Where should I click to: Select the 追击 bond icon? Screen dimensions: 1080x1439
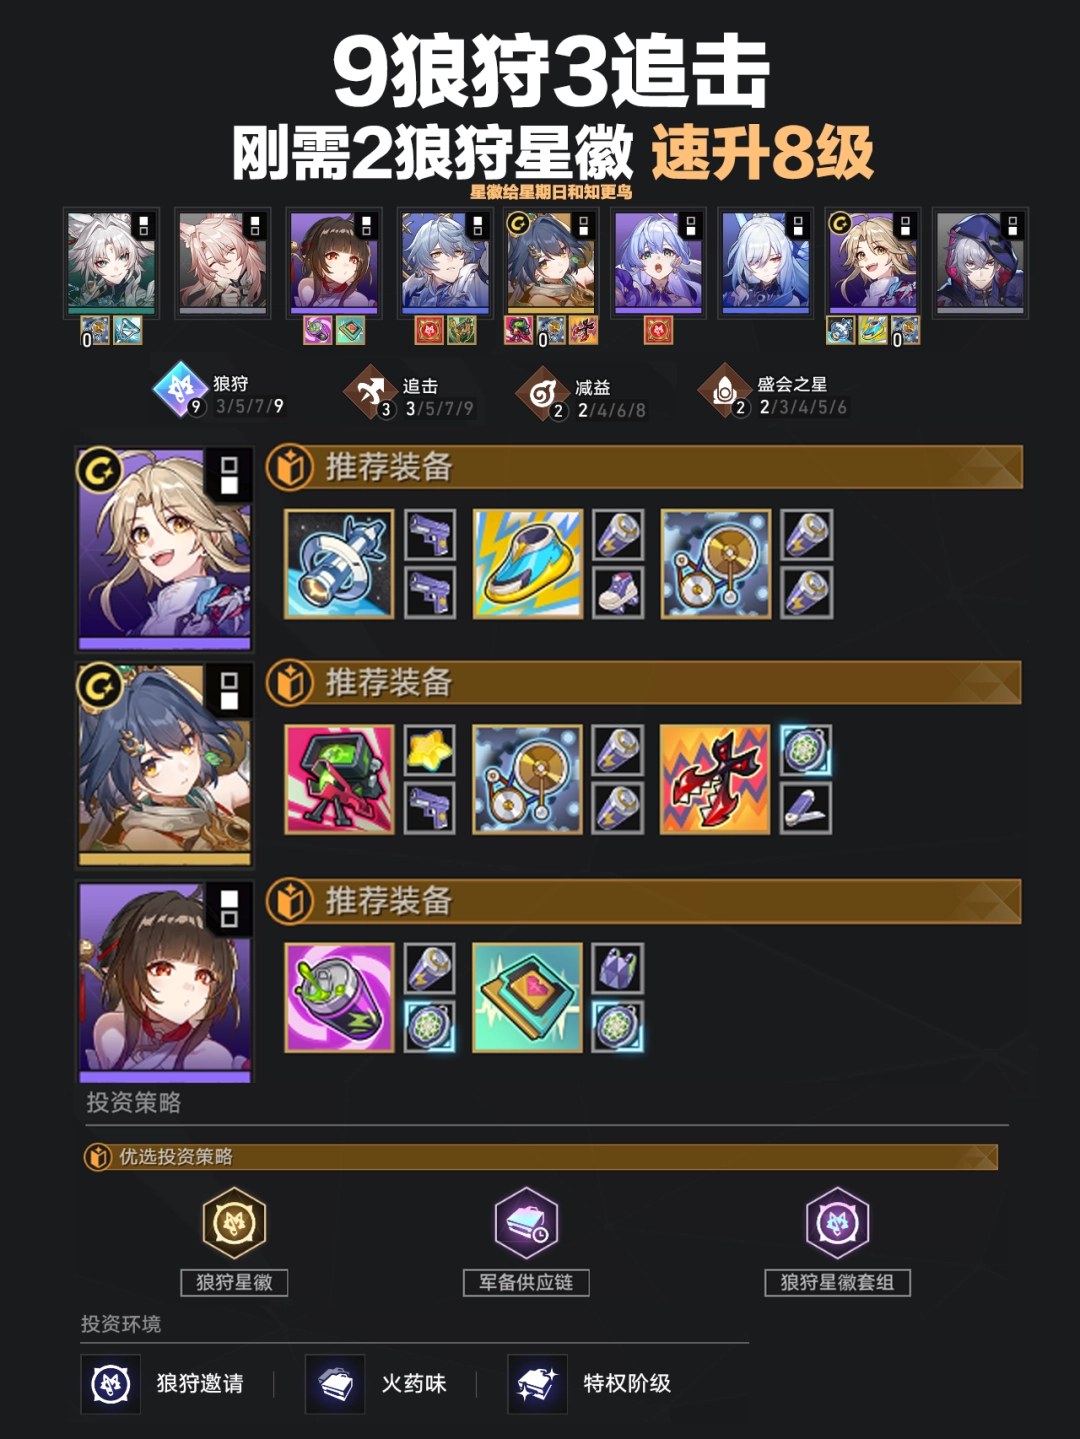(x=371, y=391)
